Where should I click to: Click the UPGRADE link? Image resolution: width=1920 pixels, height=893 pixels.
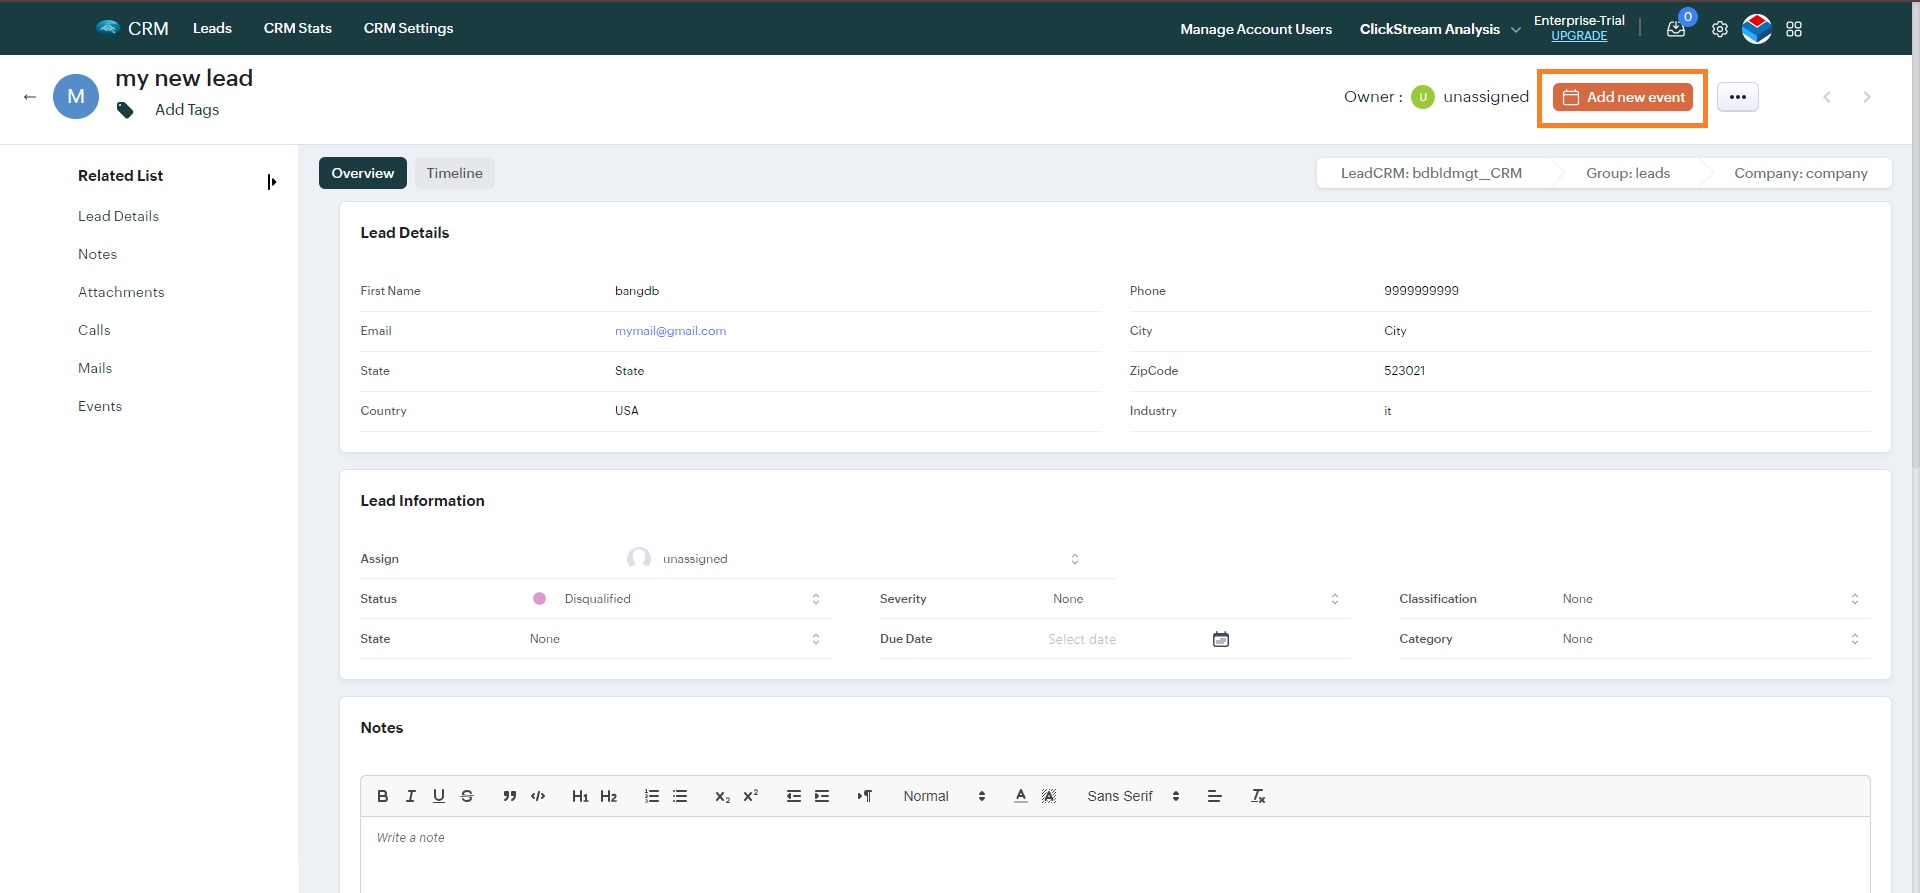(x=1579, y=36)
